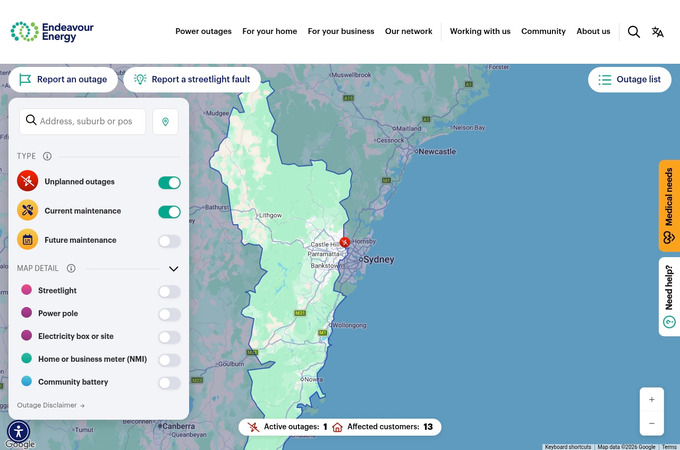Open the Outage list
Viewport: 680px width, 450px height.
pos(630,80)
